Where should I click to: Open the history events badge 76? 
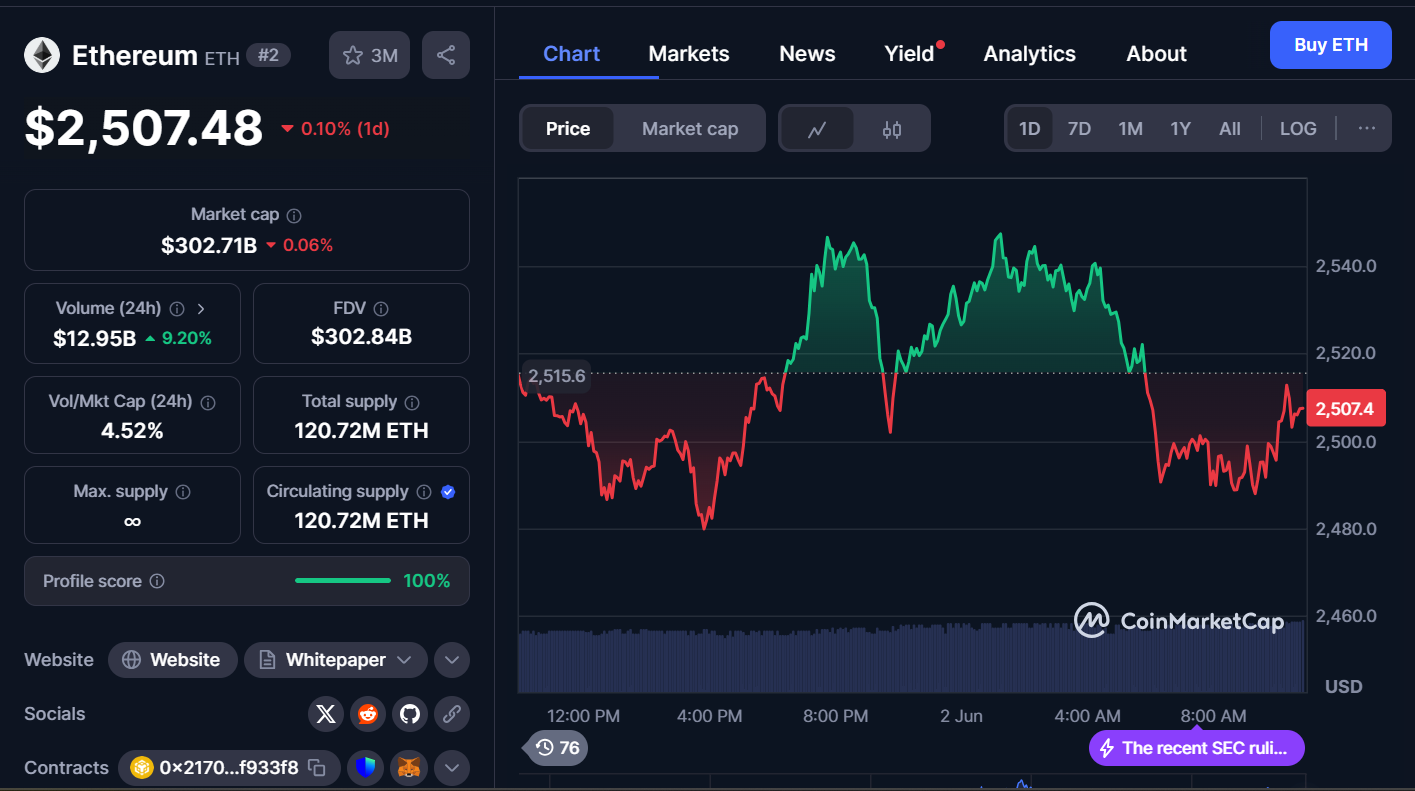pyautogui.click(x=557, y=748)
